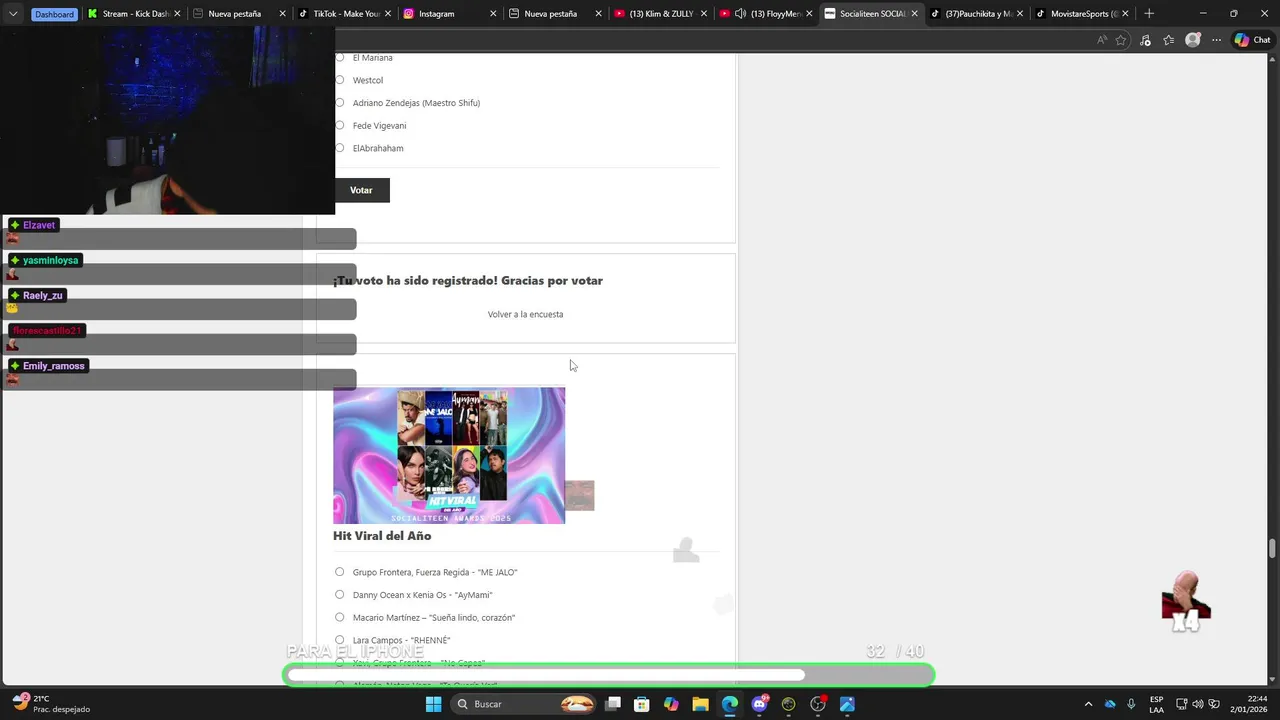Open the volume control in the tray
This screenshot has height=720, width=1280.
point(1197,704)
